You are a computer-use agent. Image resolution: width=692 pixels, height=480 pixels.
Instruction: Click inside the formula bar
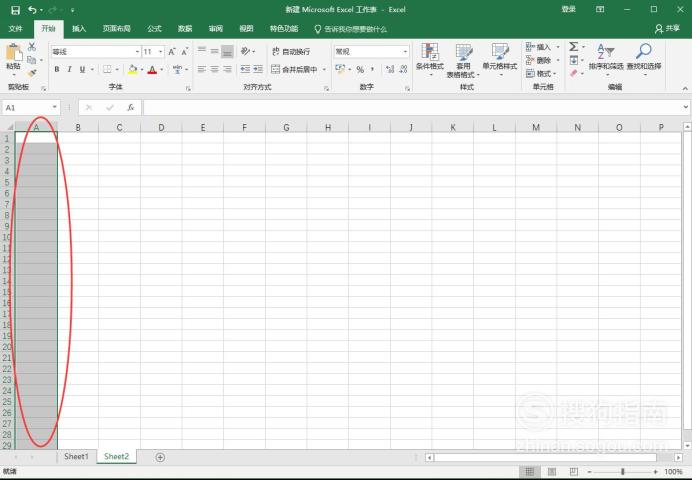[x=412, y=108]
